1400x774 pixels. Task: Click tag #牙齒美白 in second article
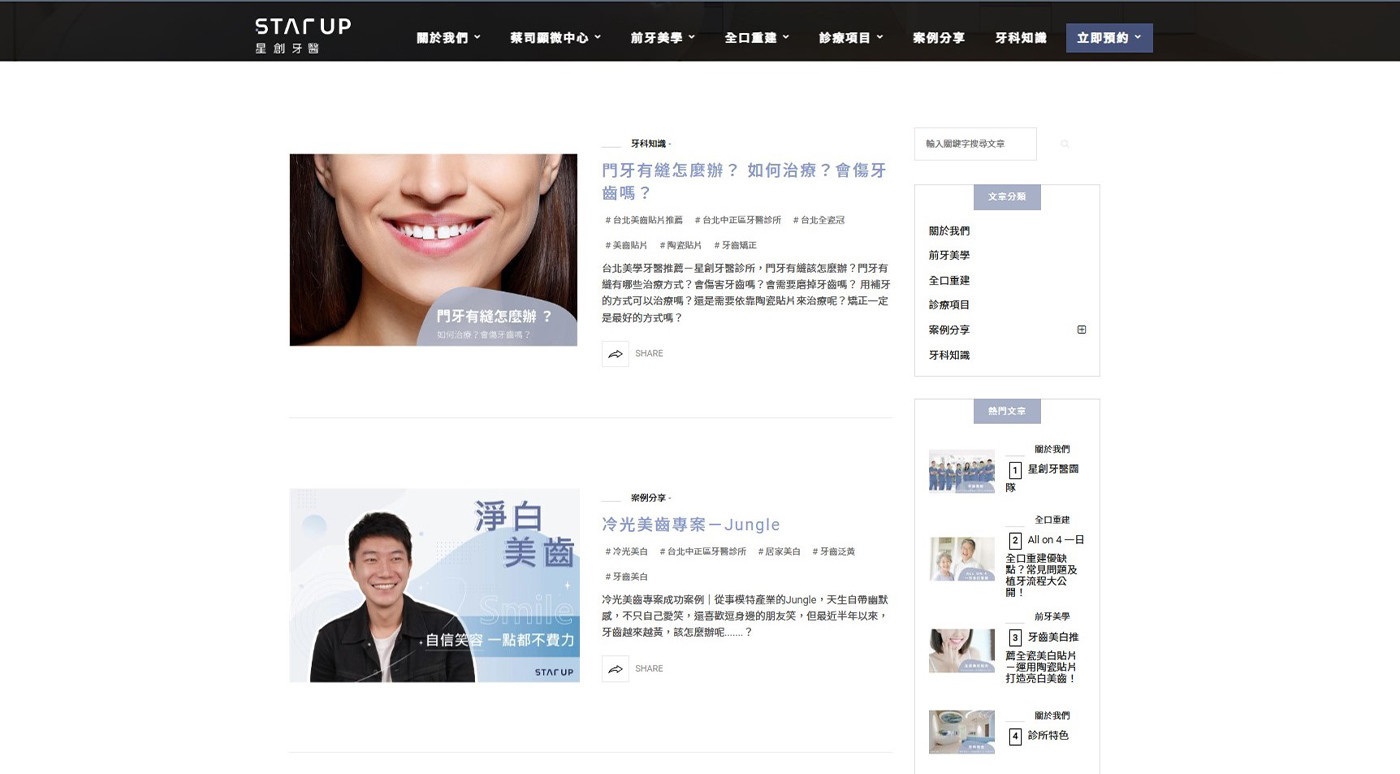tap(626, 577)
